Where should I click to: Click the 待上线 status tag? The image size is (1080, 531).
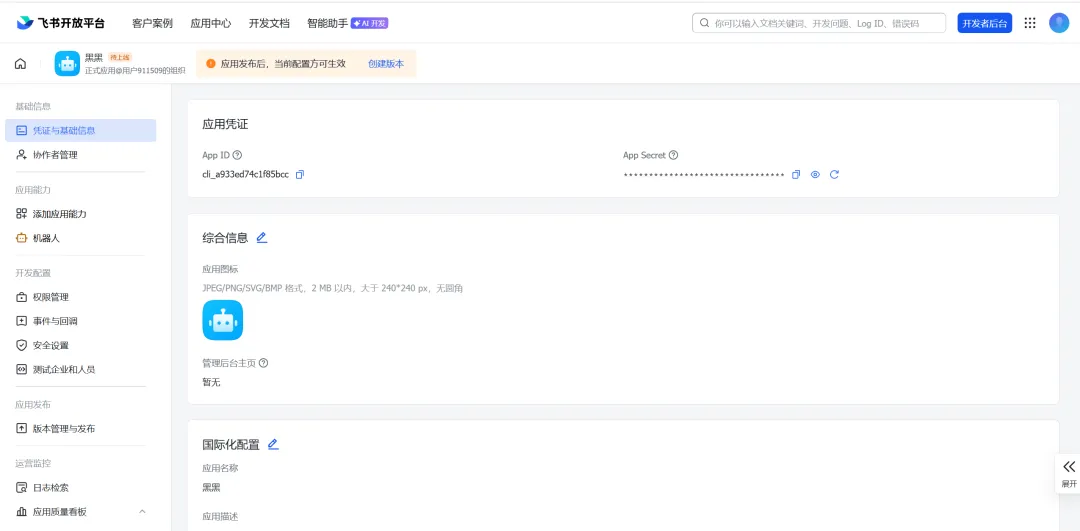click(x=120, y=57)
